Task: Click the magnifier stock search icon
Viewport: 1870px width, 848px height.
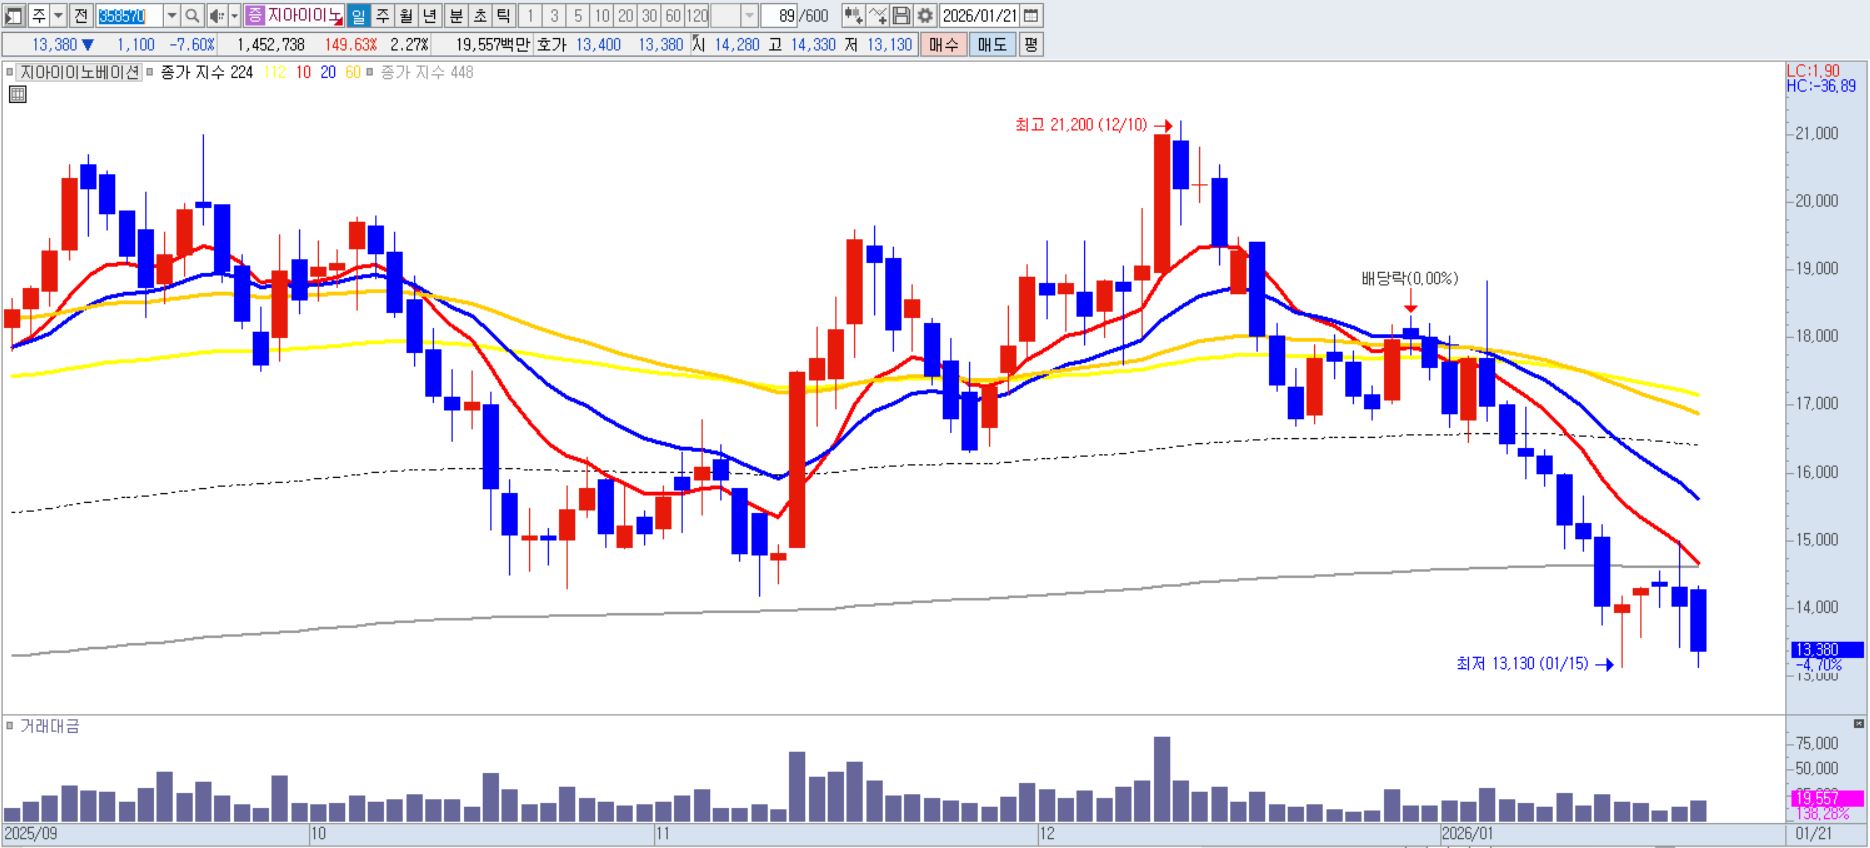Action: point(193,16)
